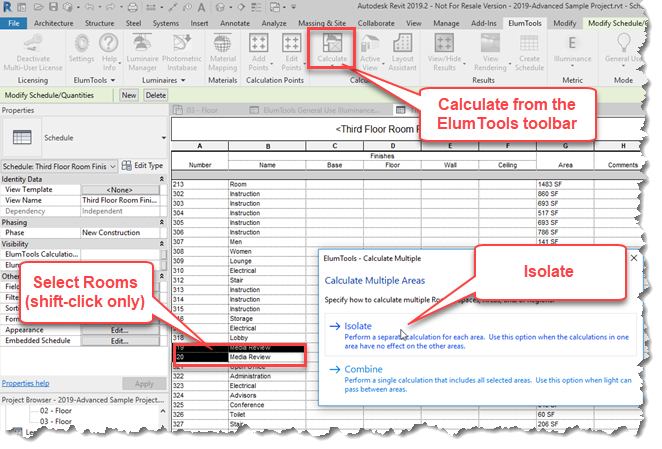Click the Properties help link

26,382
